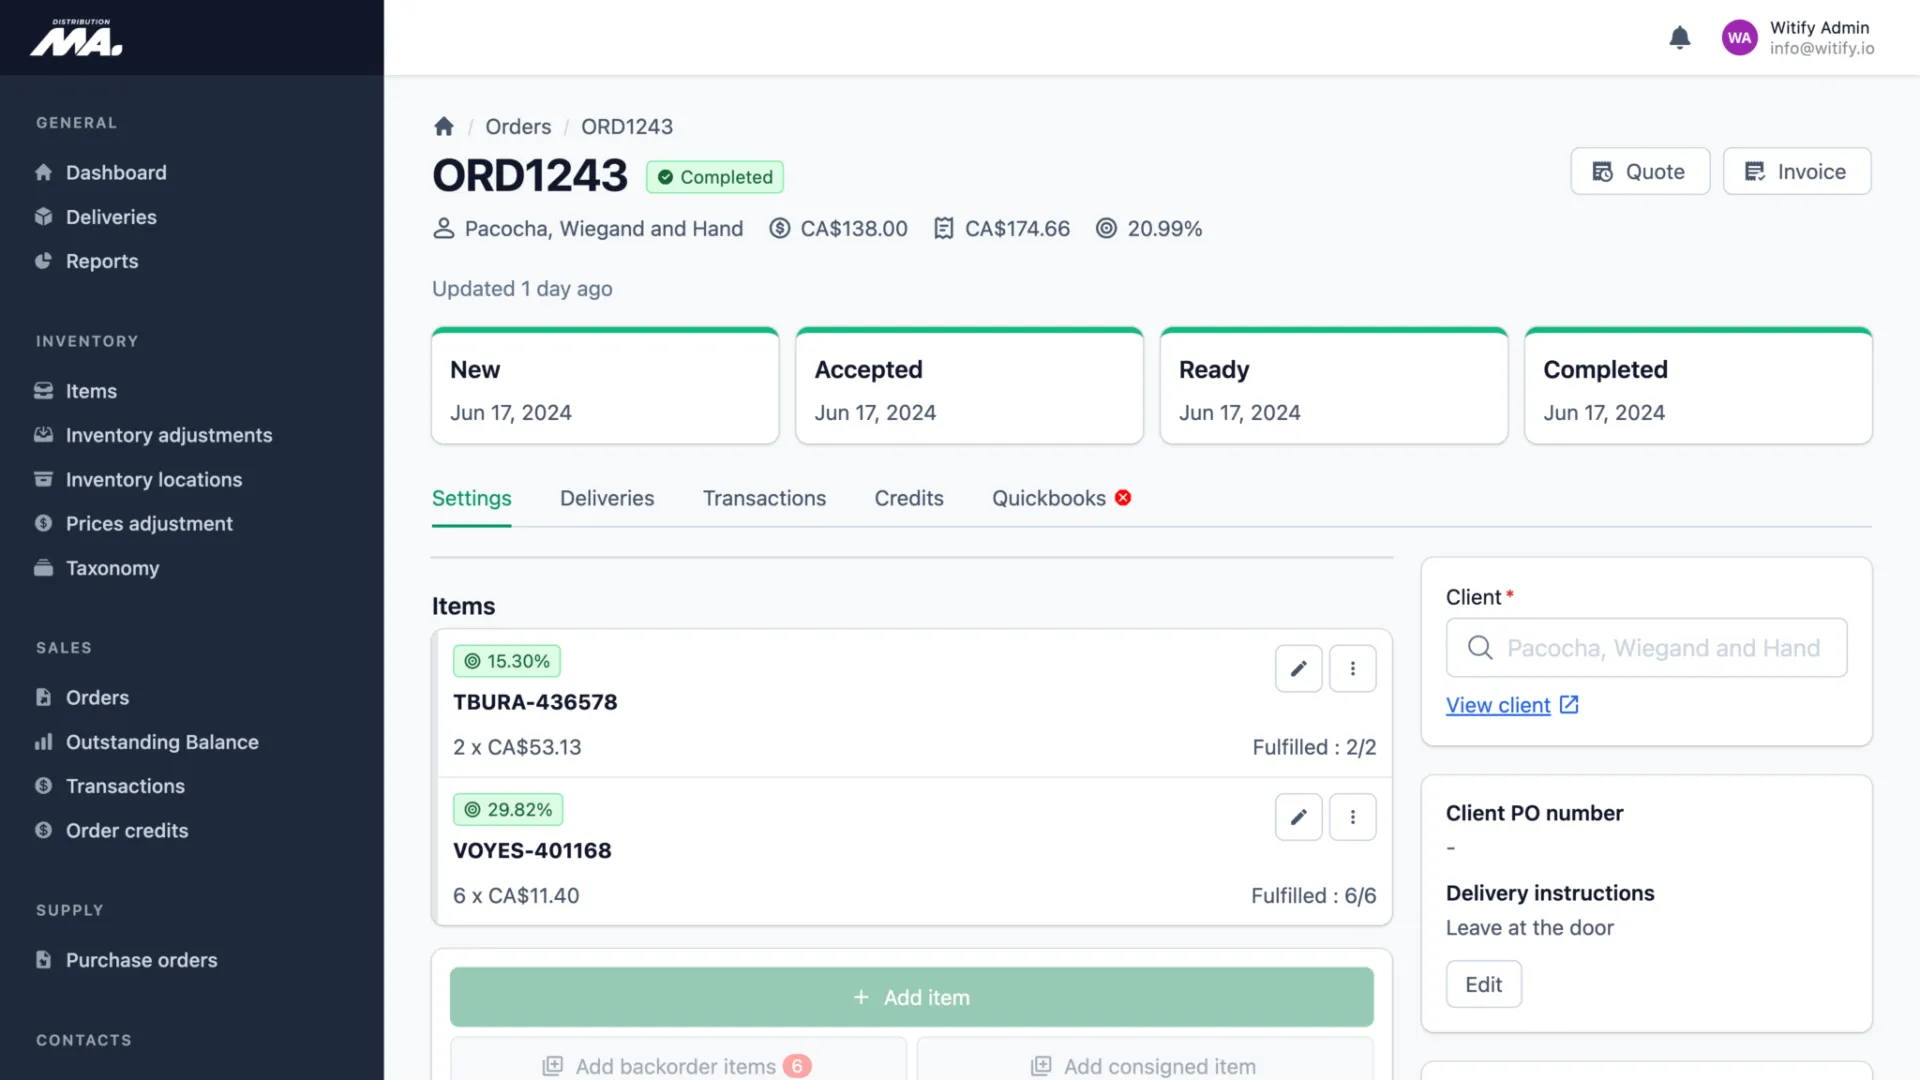Click the Quickbooks error indicator icon
The height and width of the screenshot is (1080, 1920).
click(1123, 498)
